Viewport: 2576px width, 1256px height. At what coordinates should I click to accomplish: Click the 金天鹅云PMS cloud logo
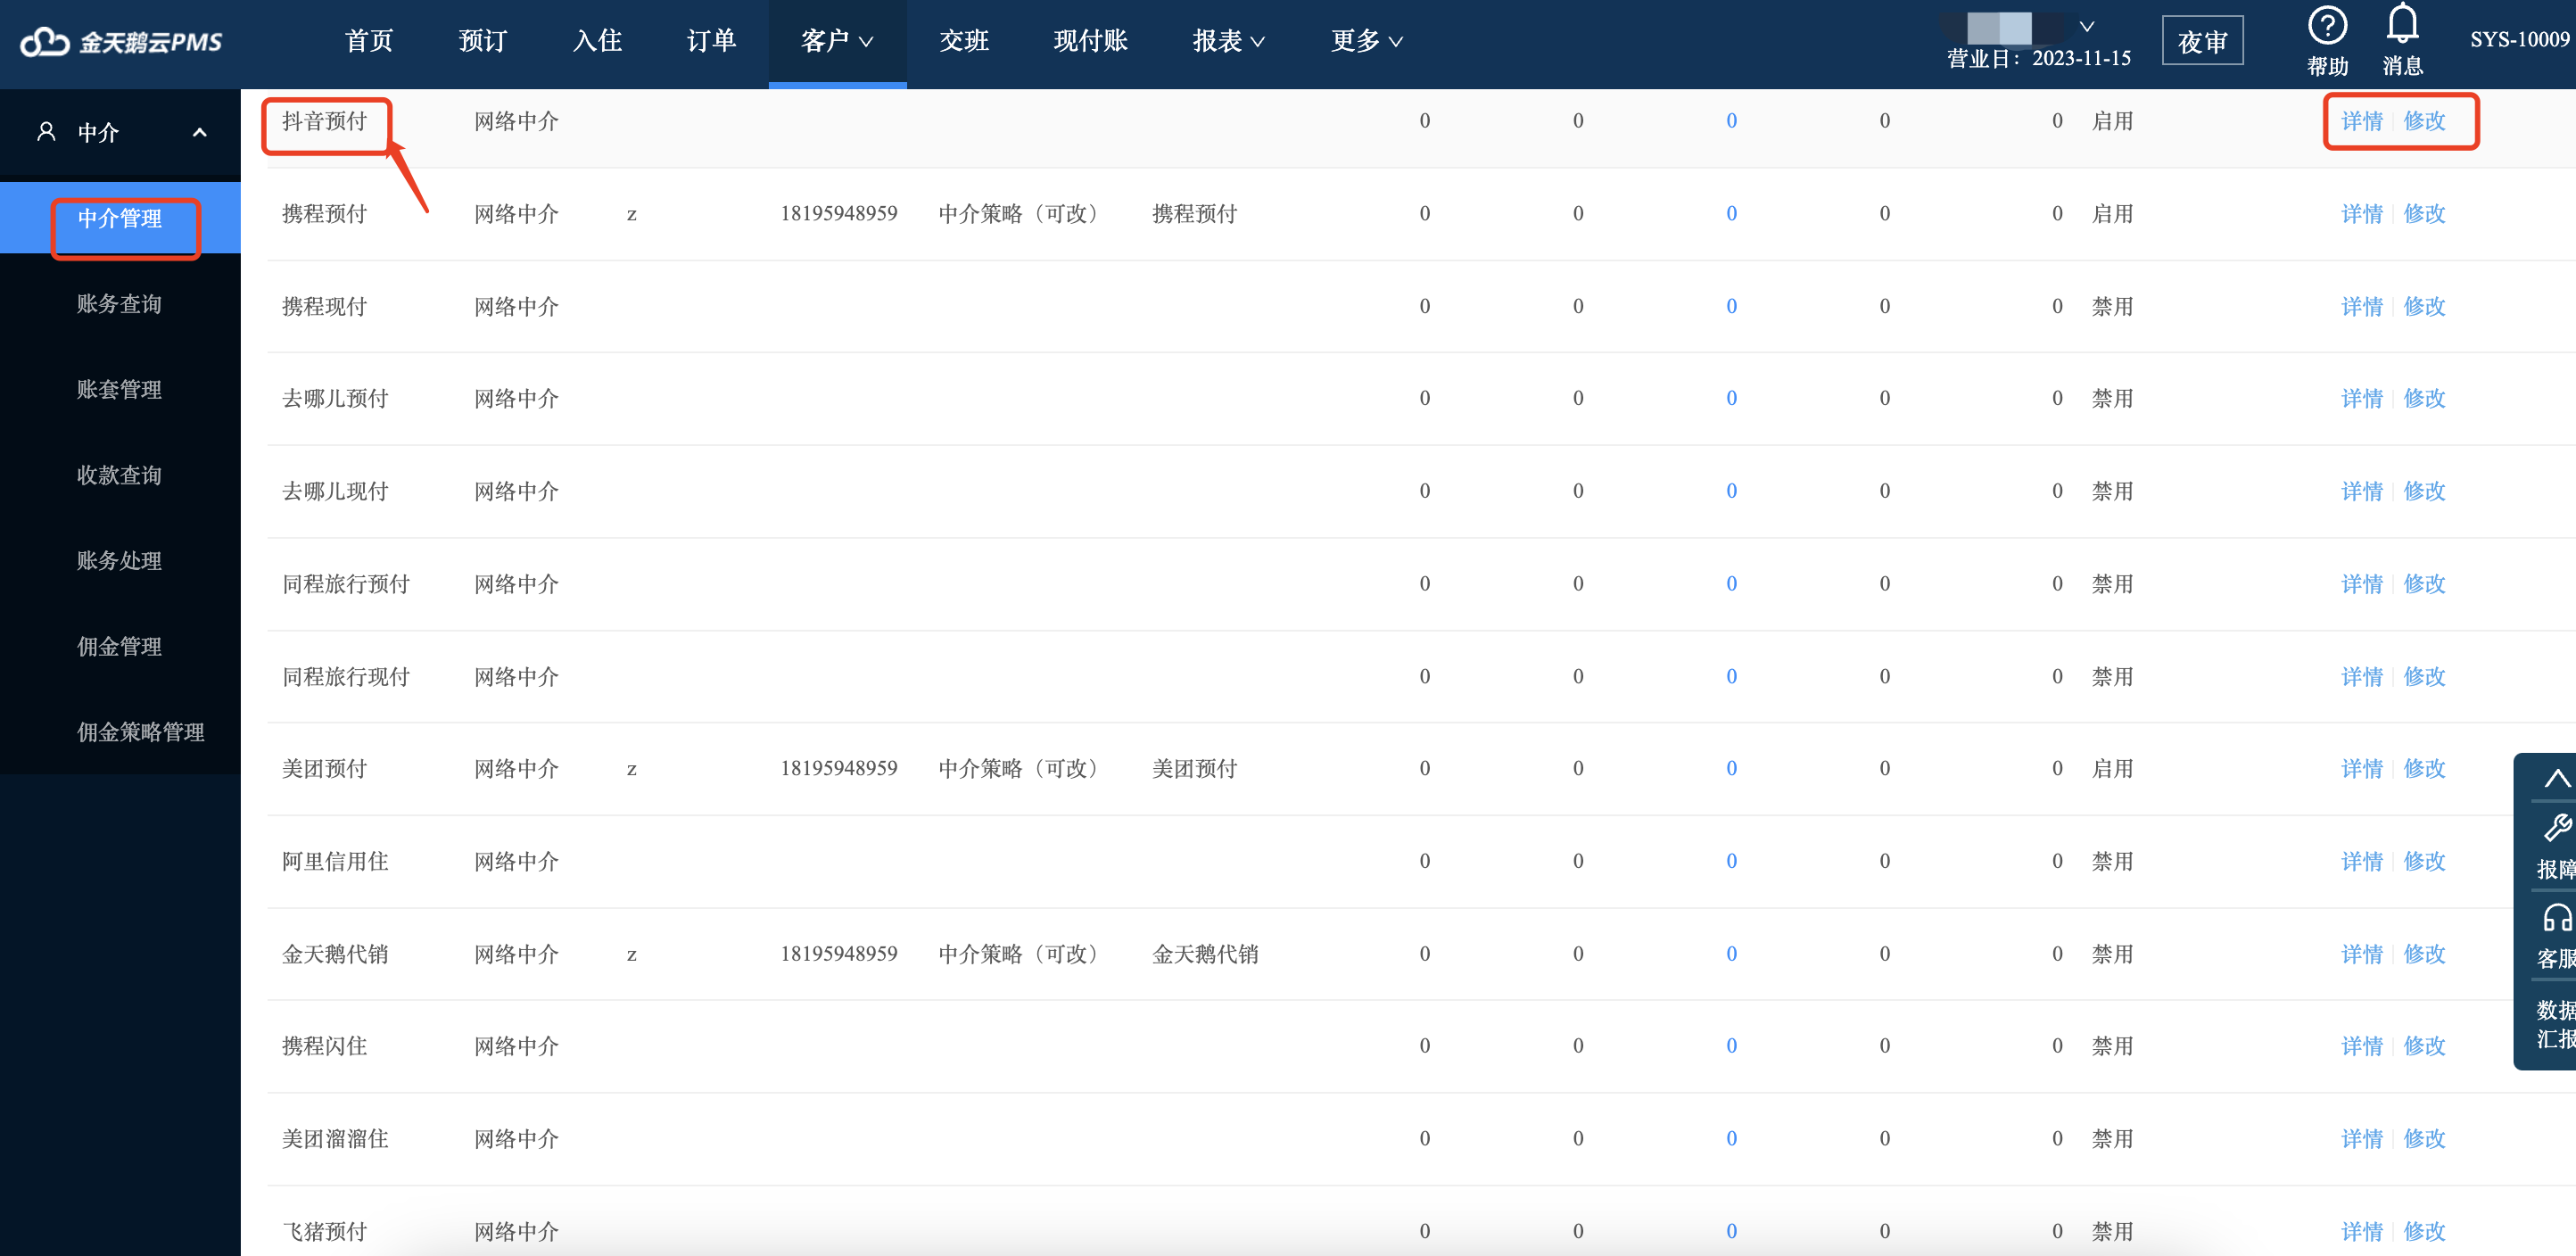click(x=121, y=41)
